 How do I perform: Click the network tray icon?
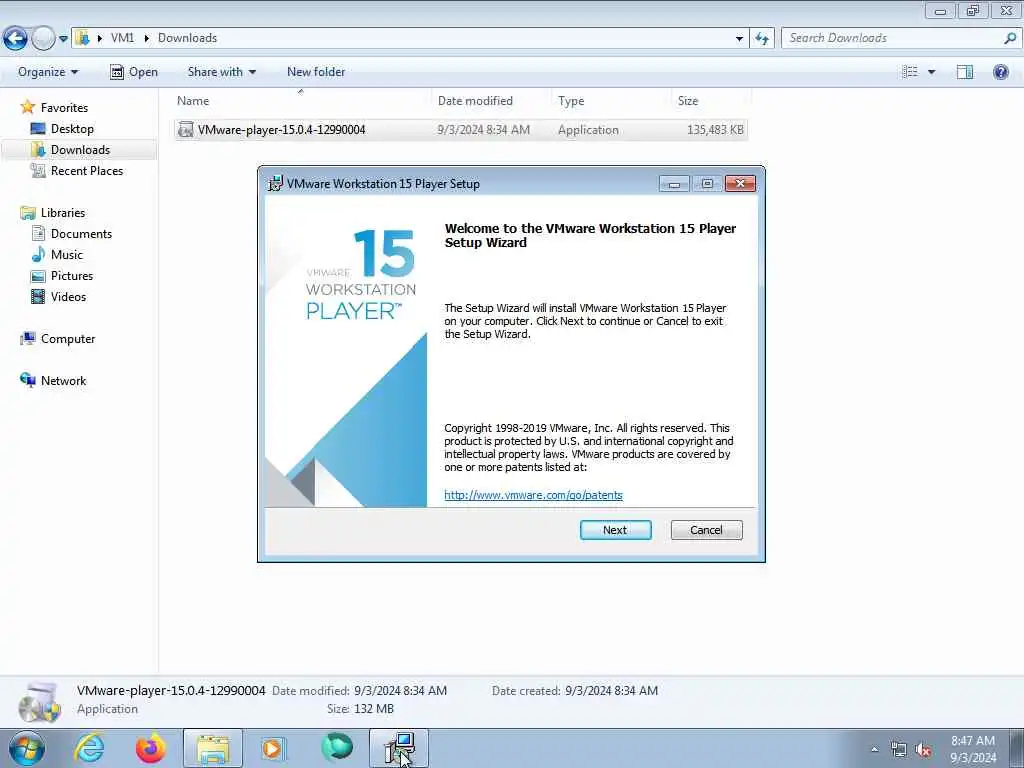[899, 750]
